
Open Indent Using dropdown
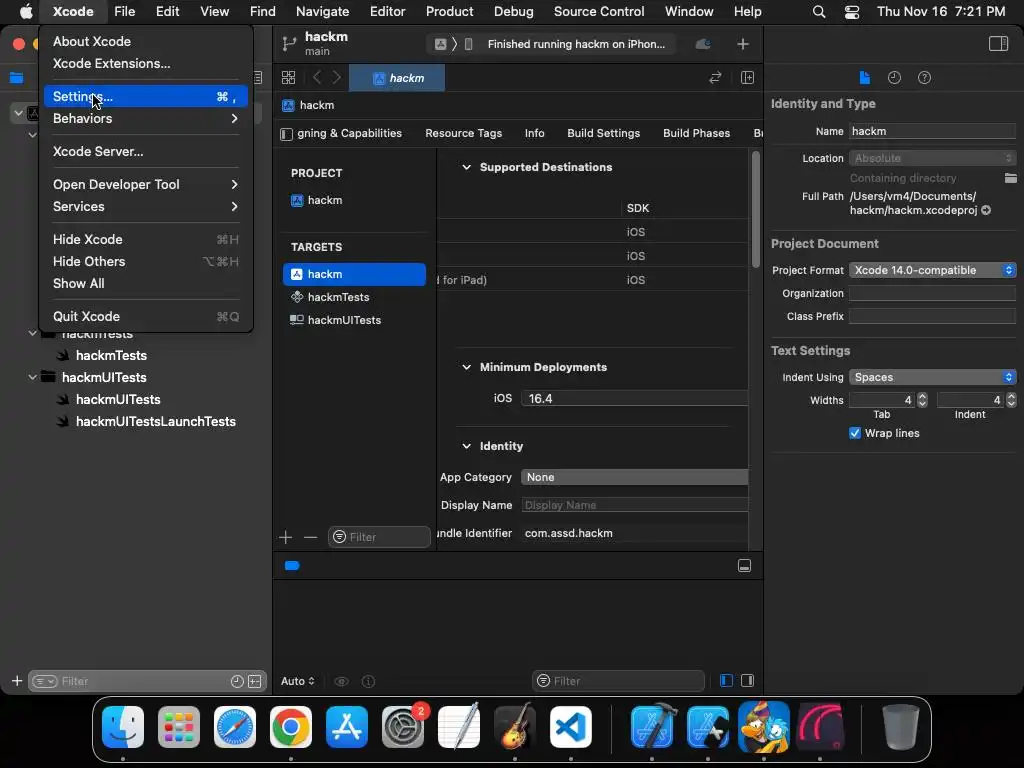coord(932,377)
